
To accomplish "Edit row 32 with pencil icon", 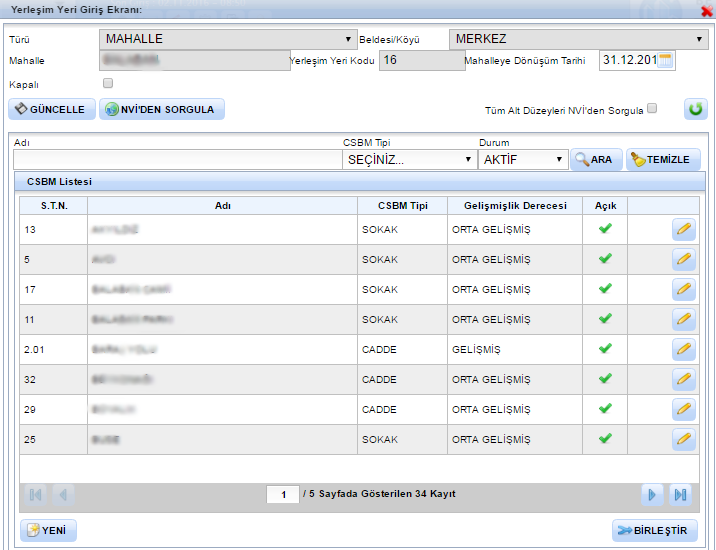I will (684, 380).
